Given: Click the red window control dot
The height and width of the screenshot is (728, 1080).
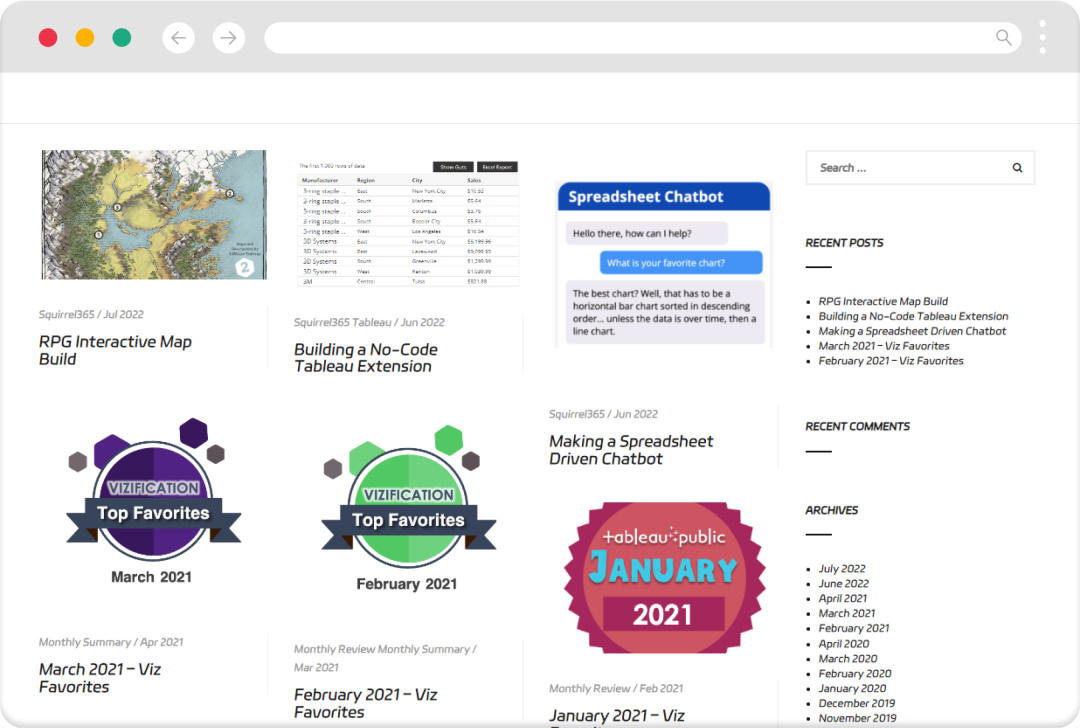Looking at the screenshot, I should click(x=48, y=37).
